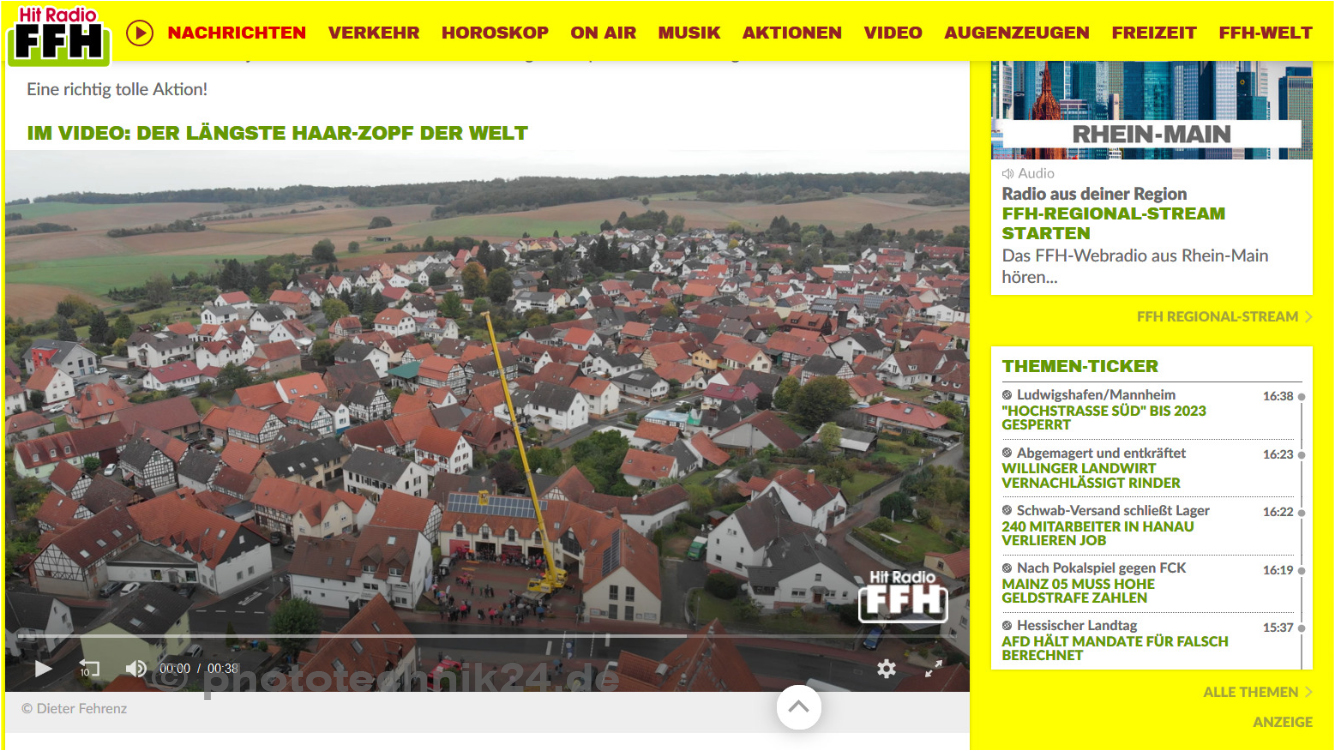Open the AKTIONEN menu

(x=792, y=33)
